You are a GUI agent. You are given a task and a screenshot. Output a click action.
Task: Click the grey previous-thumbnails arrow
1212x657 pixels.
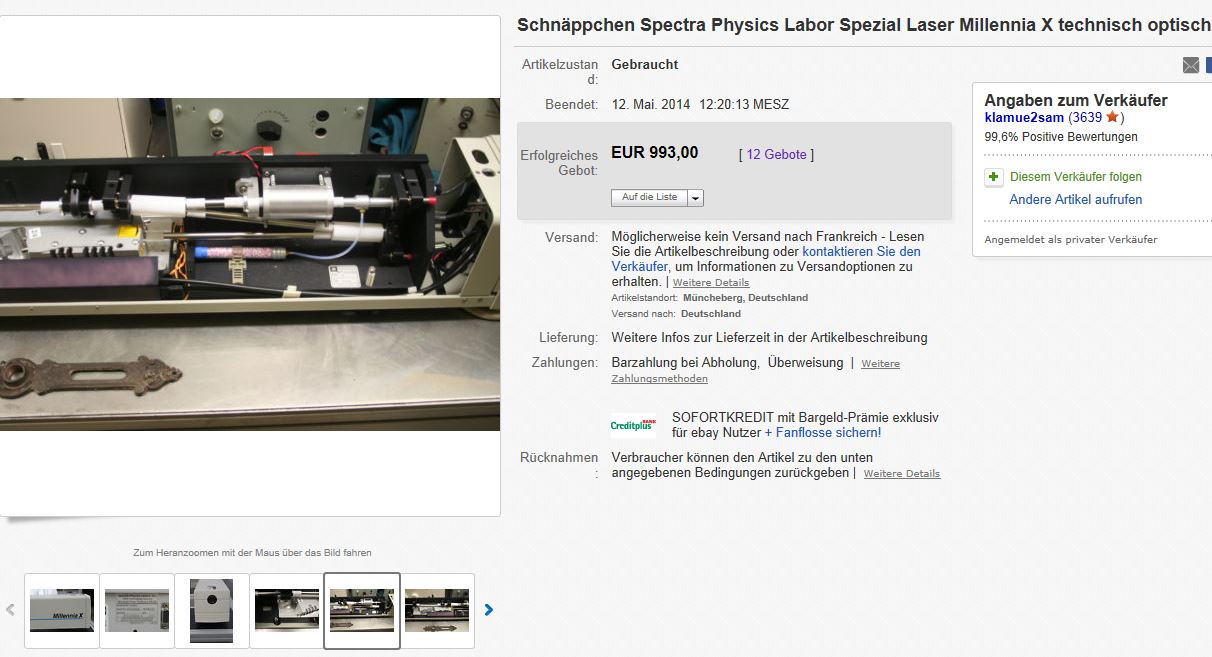click(11, 609)
